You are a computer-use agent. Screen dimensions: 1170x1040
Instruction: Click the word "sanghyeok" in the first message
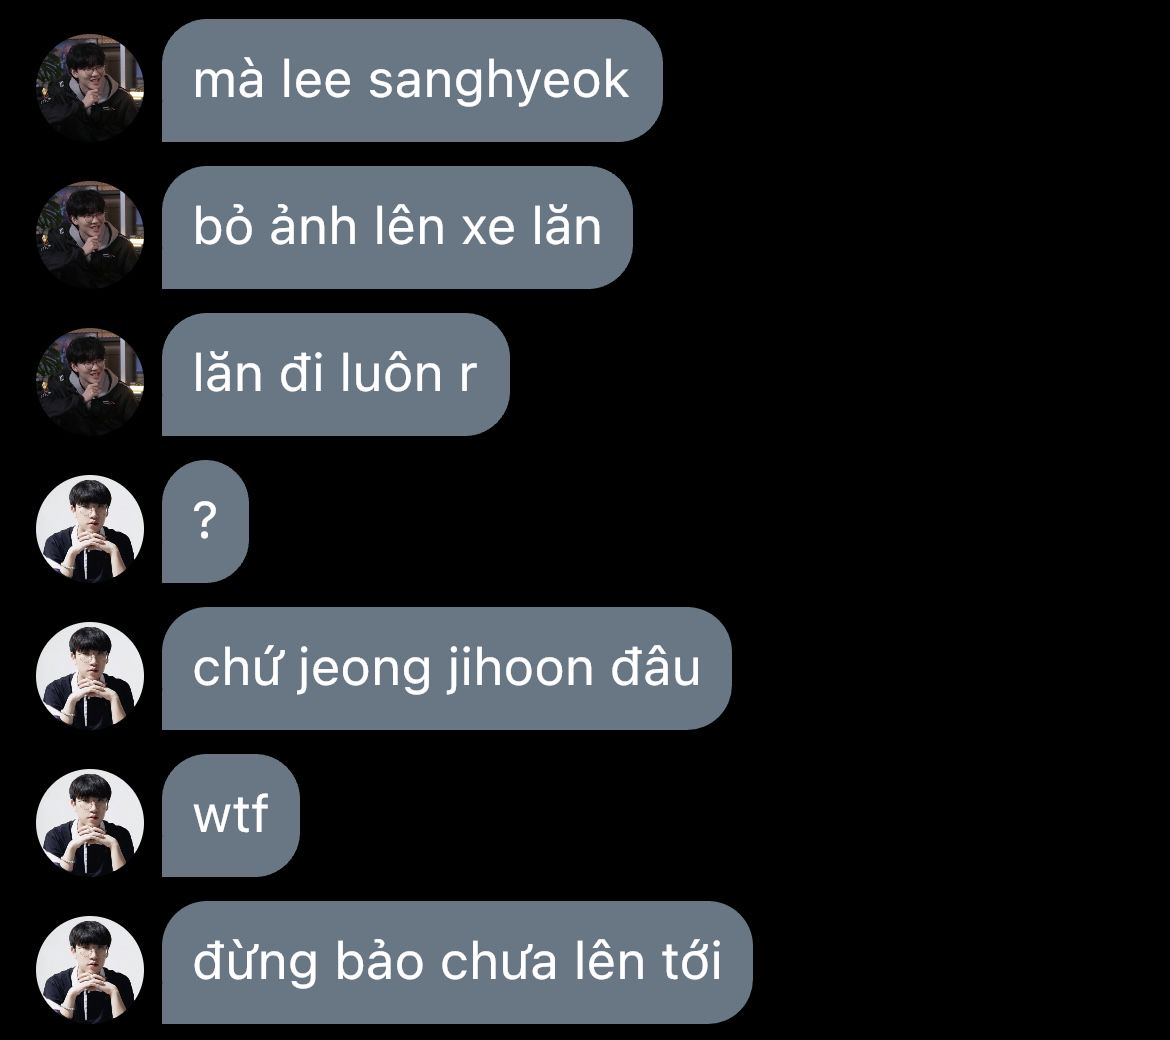tap(498, 84)
